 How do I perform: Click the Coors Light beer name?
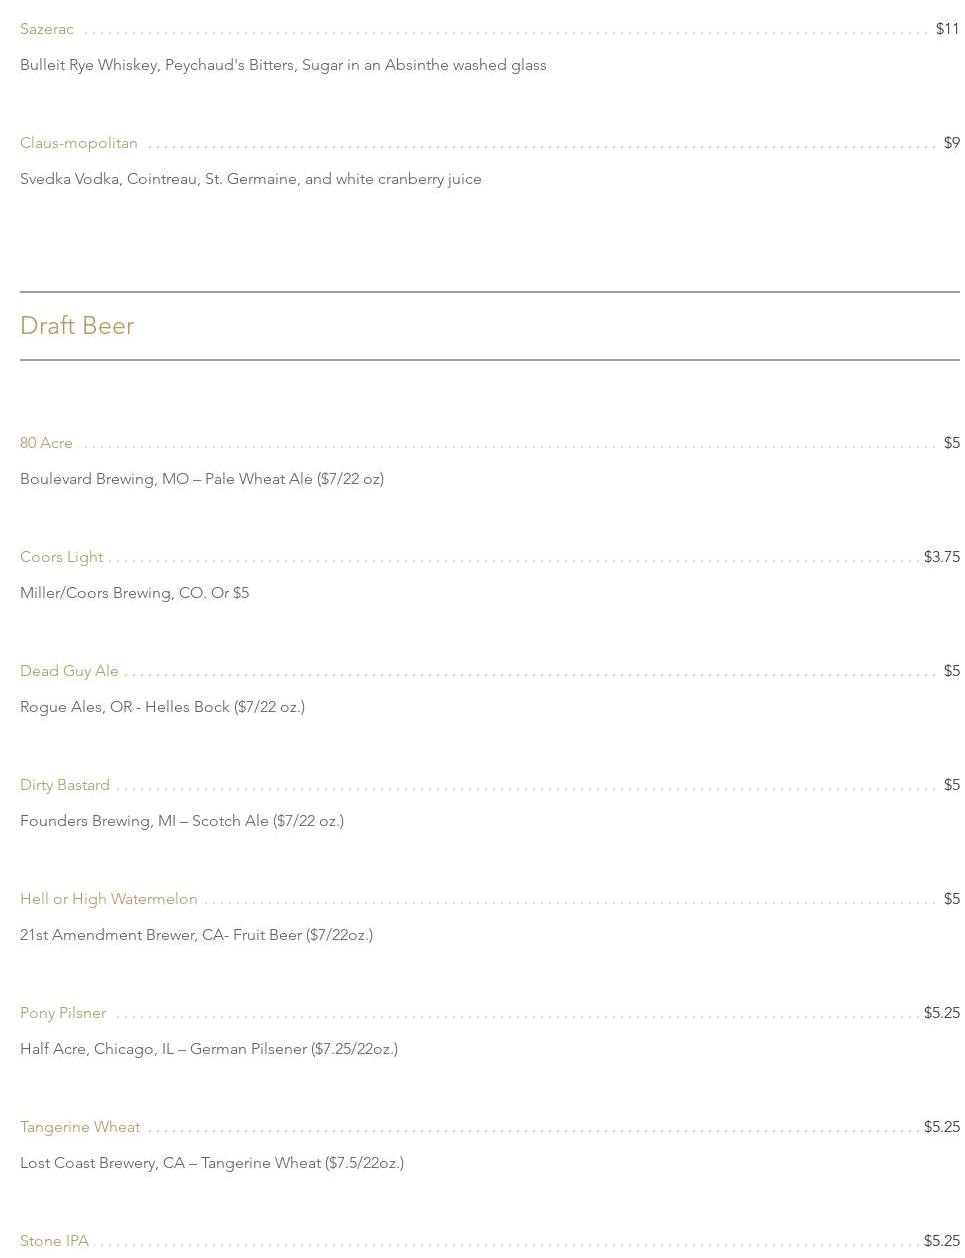(61, 557)
